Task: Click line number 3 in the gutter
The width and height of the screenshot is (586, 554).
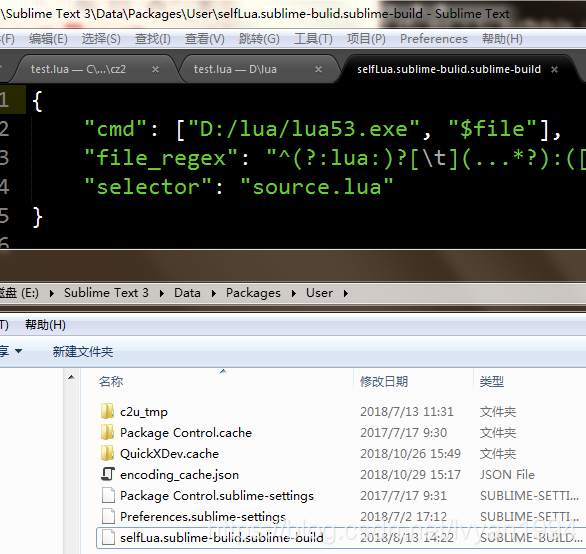Action: [4, 157]
